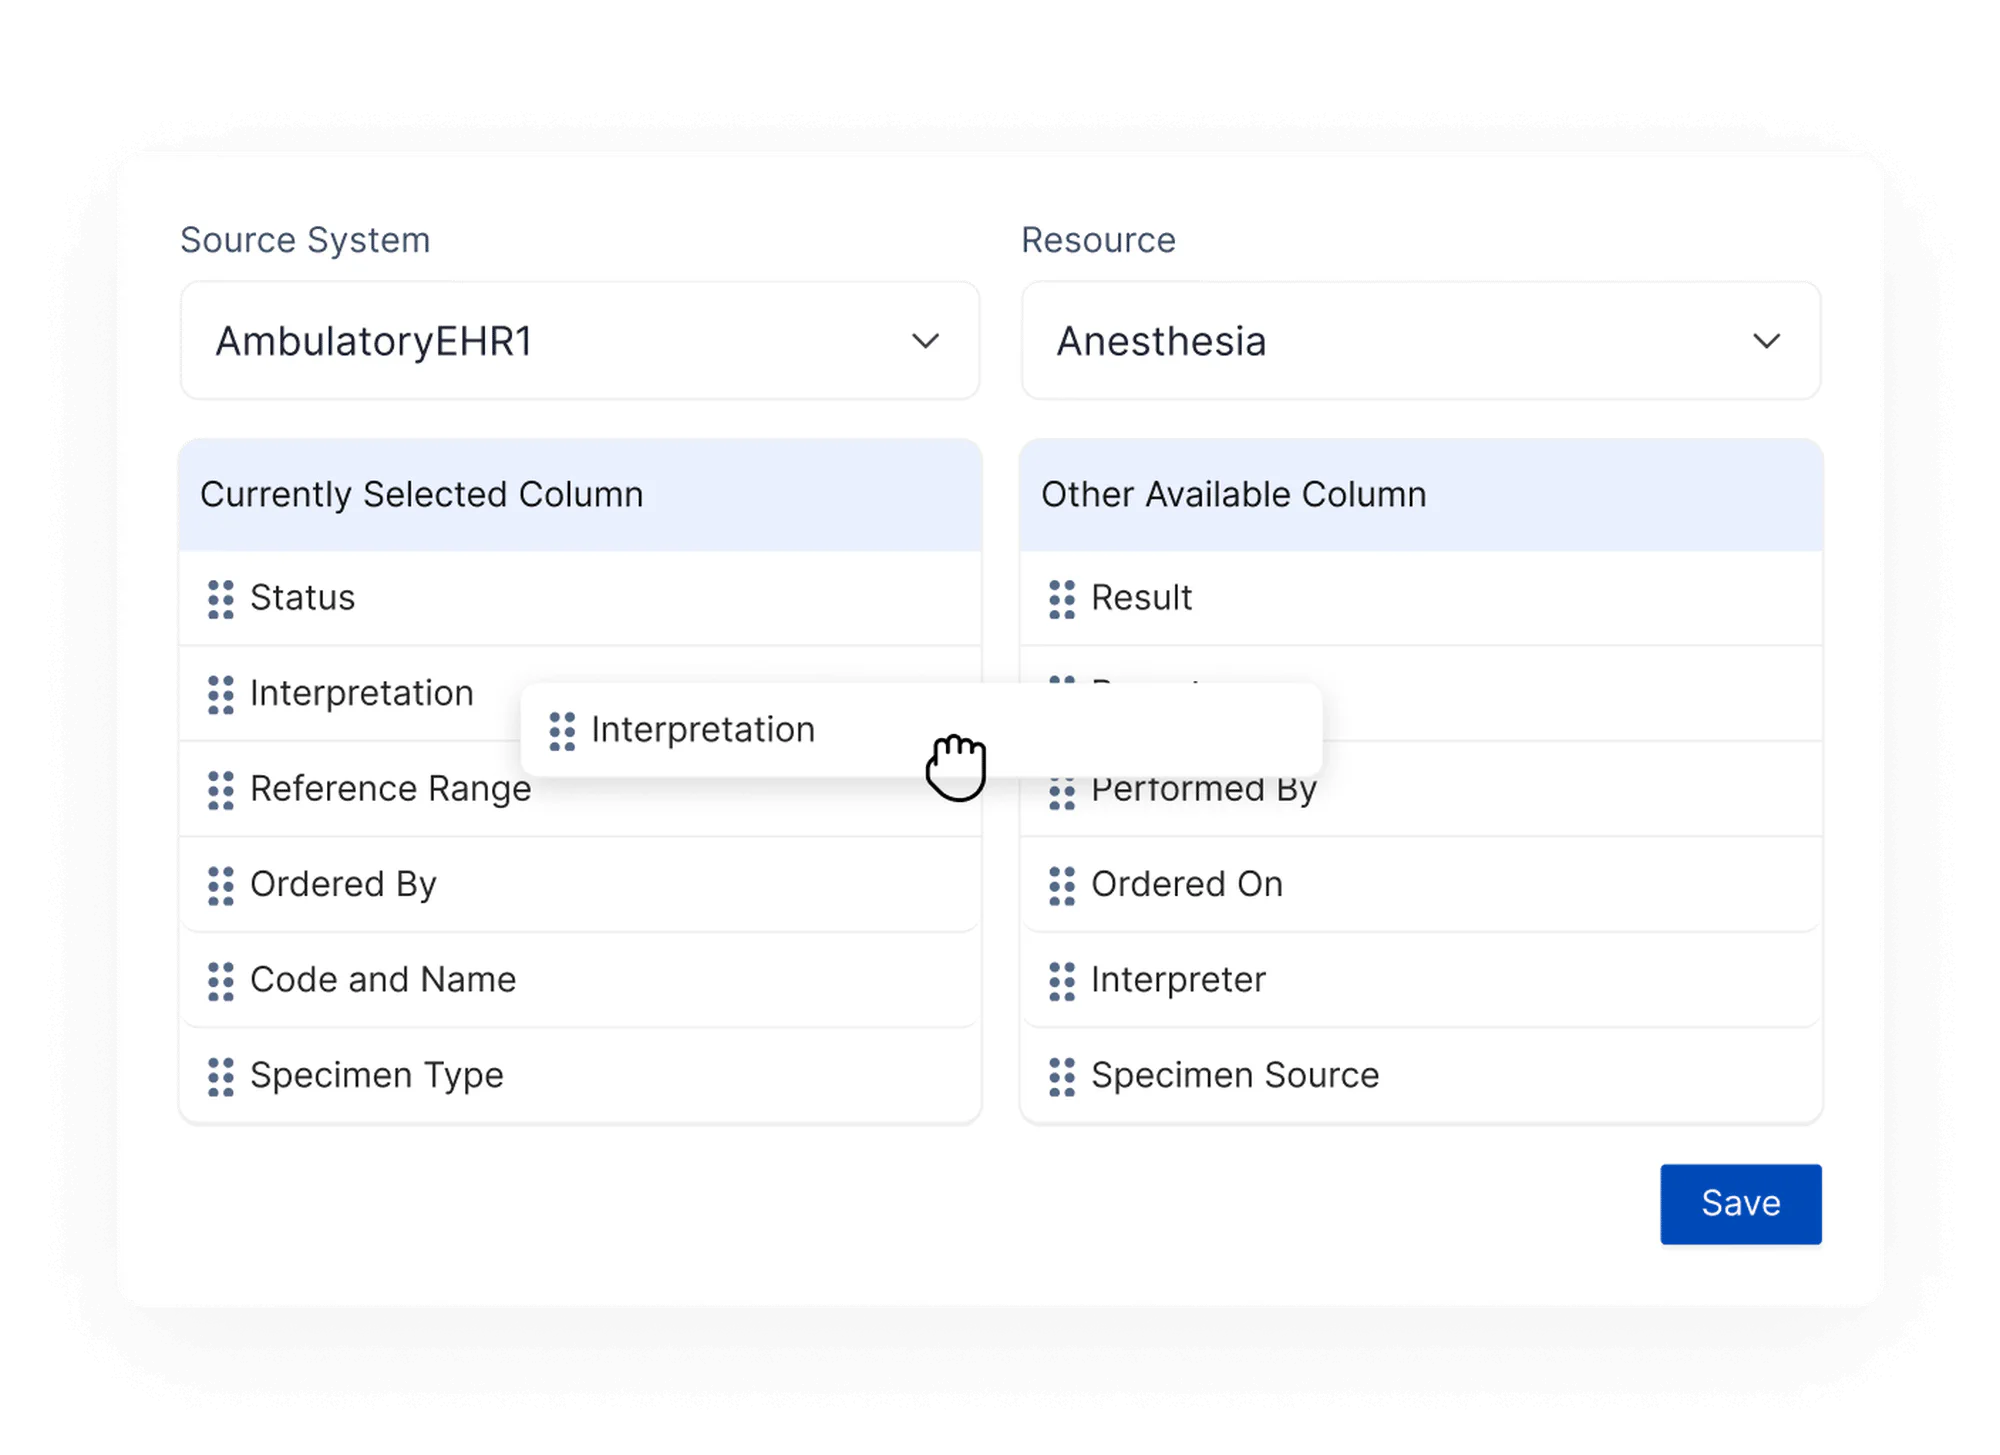Click the drag handle icon for Code and Name

pyautogui.click(x=220, y=978)
